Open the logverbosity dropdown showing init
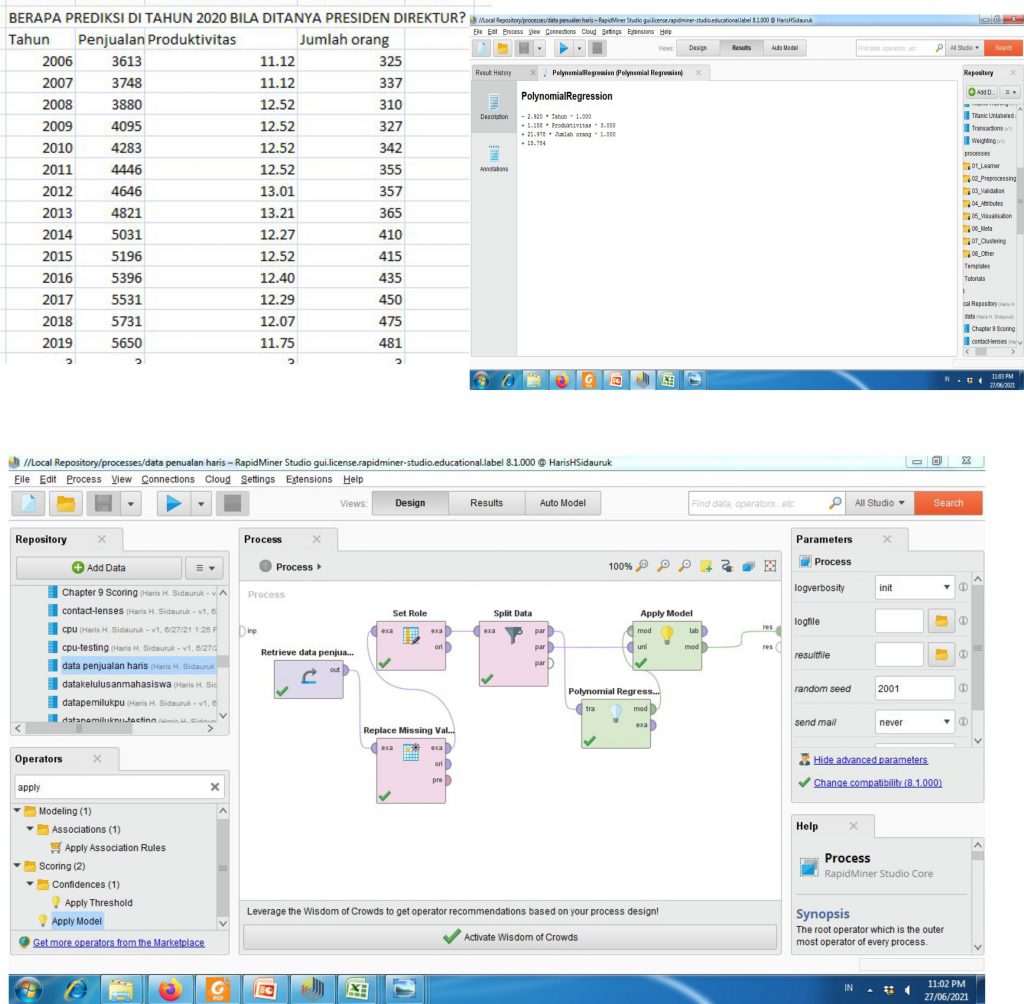The image size is (1024, 1004). point(914,588)
